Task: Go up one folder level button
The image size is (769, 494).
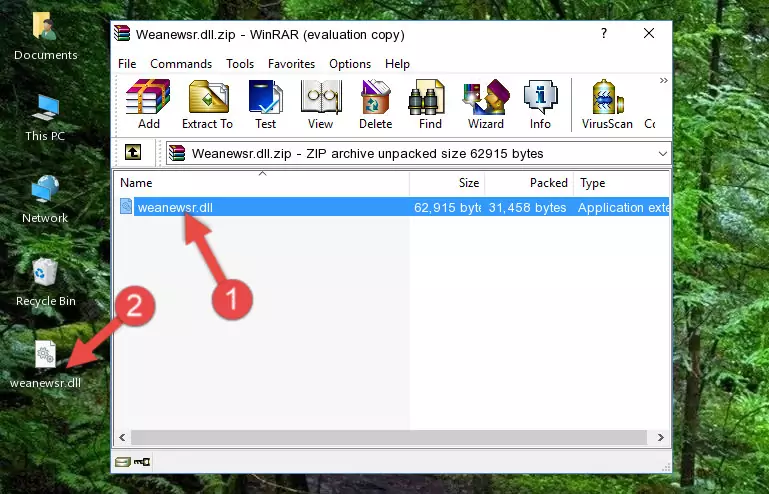Action: [x=133, y=153]
